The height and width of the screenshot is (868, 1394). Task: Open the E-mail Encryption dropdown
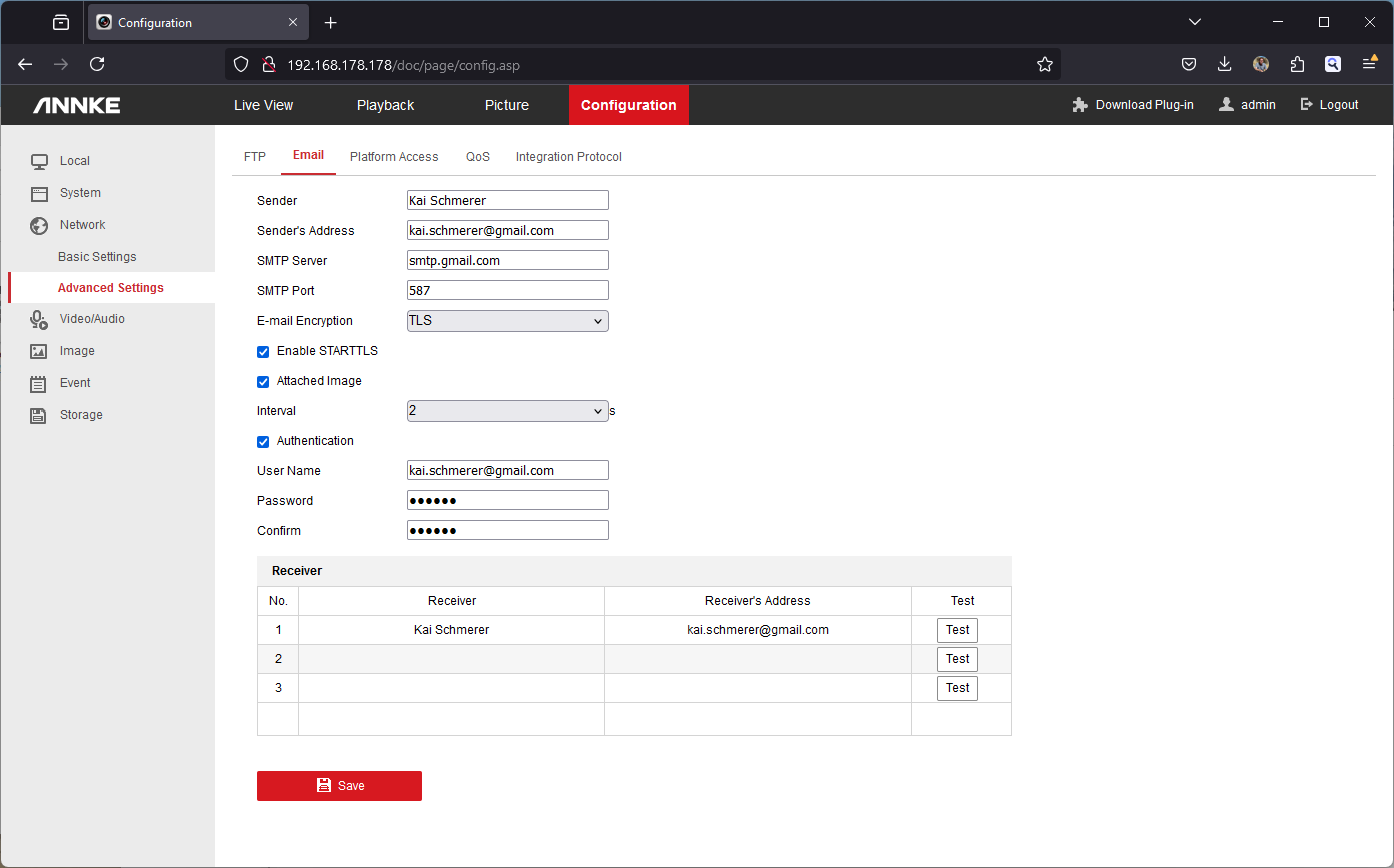click(x=507, y=321)
